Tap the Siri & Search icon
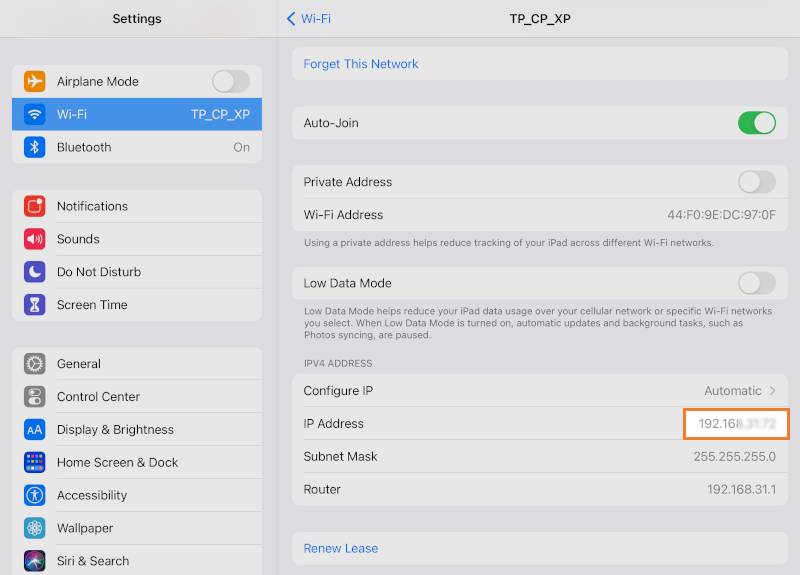Screen dimensions: 800x575 35,561
